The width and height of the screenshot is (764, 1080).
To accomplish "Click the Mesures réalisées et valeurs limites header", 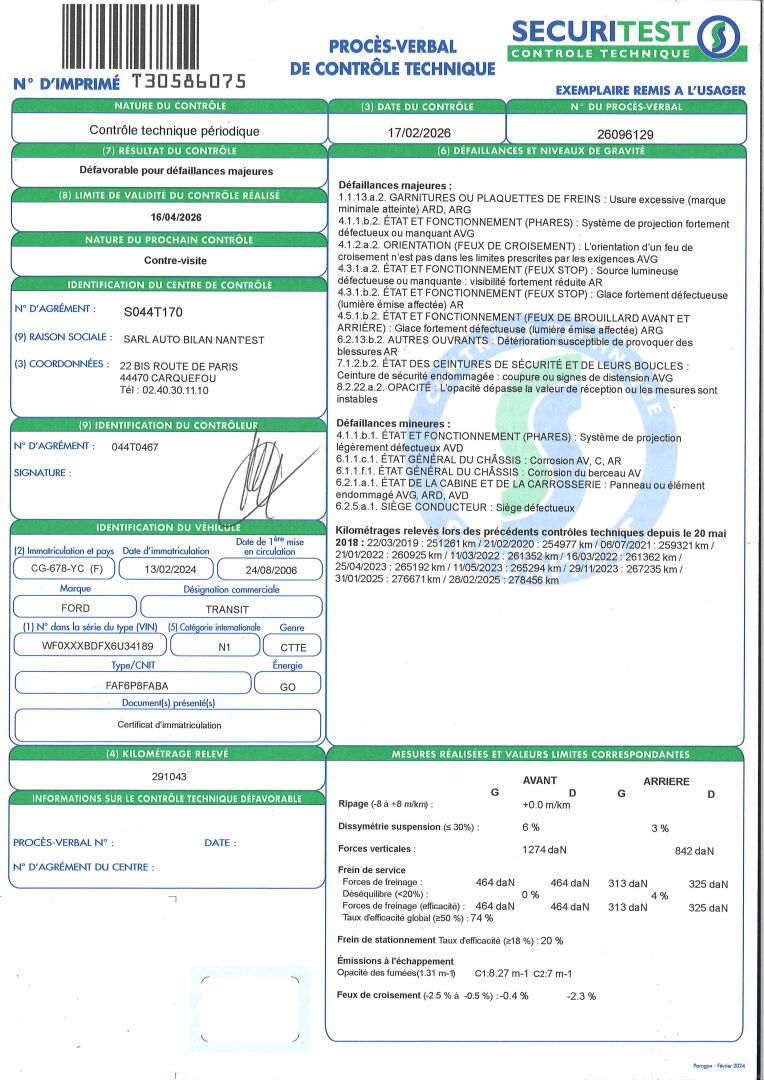I will [536, 754].
